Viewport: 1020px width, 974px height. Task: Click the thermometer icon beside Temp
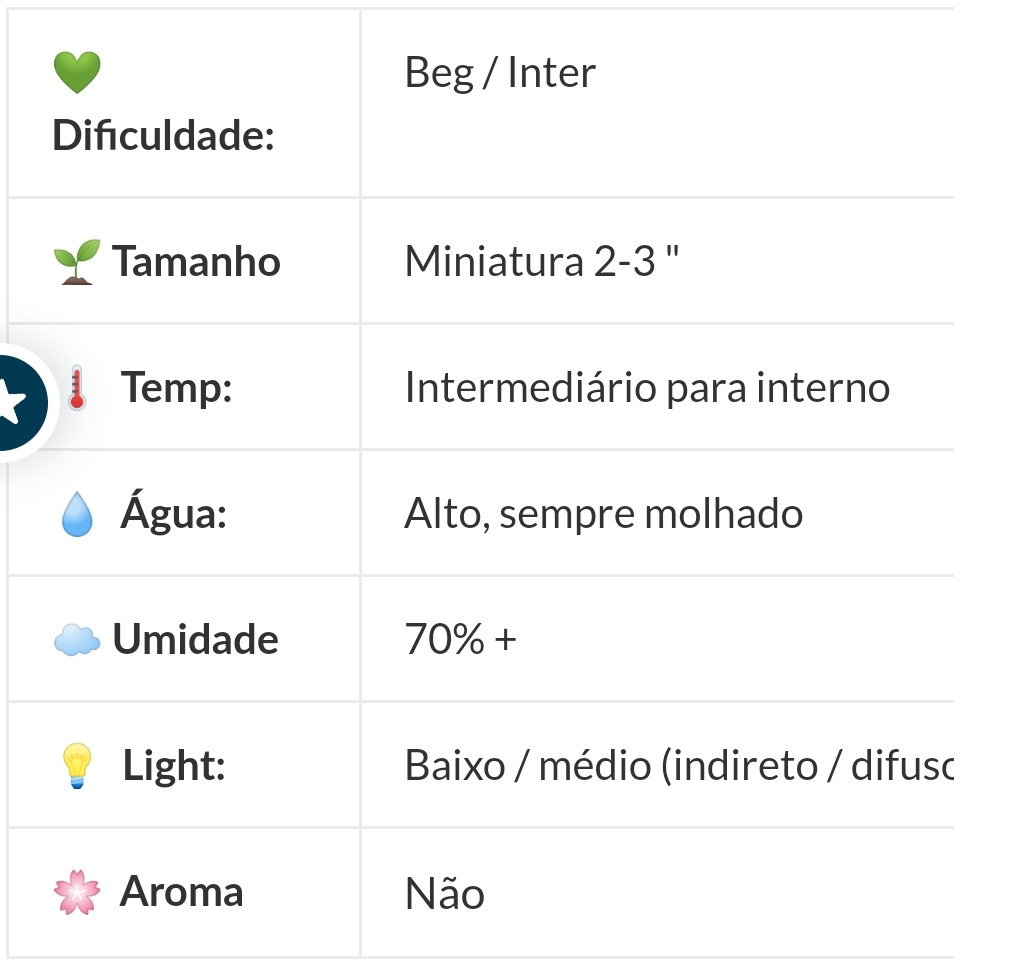click(x=77, y=388)
